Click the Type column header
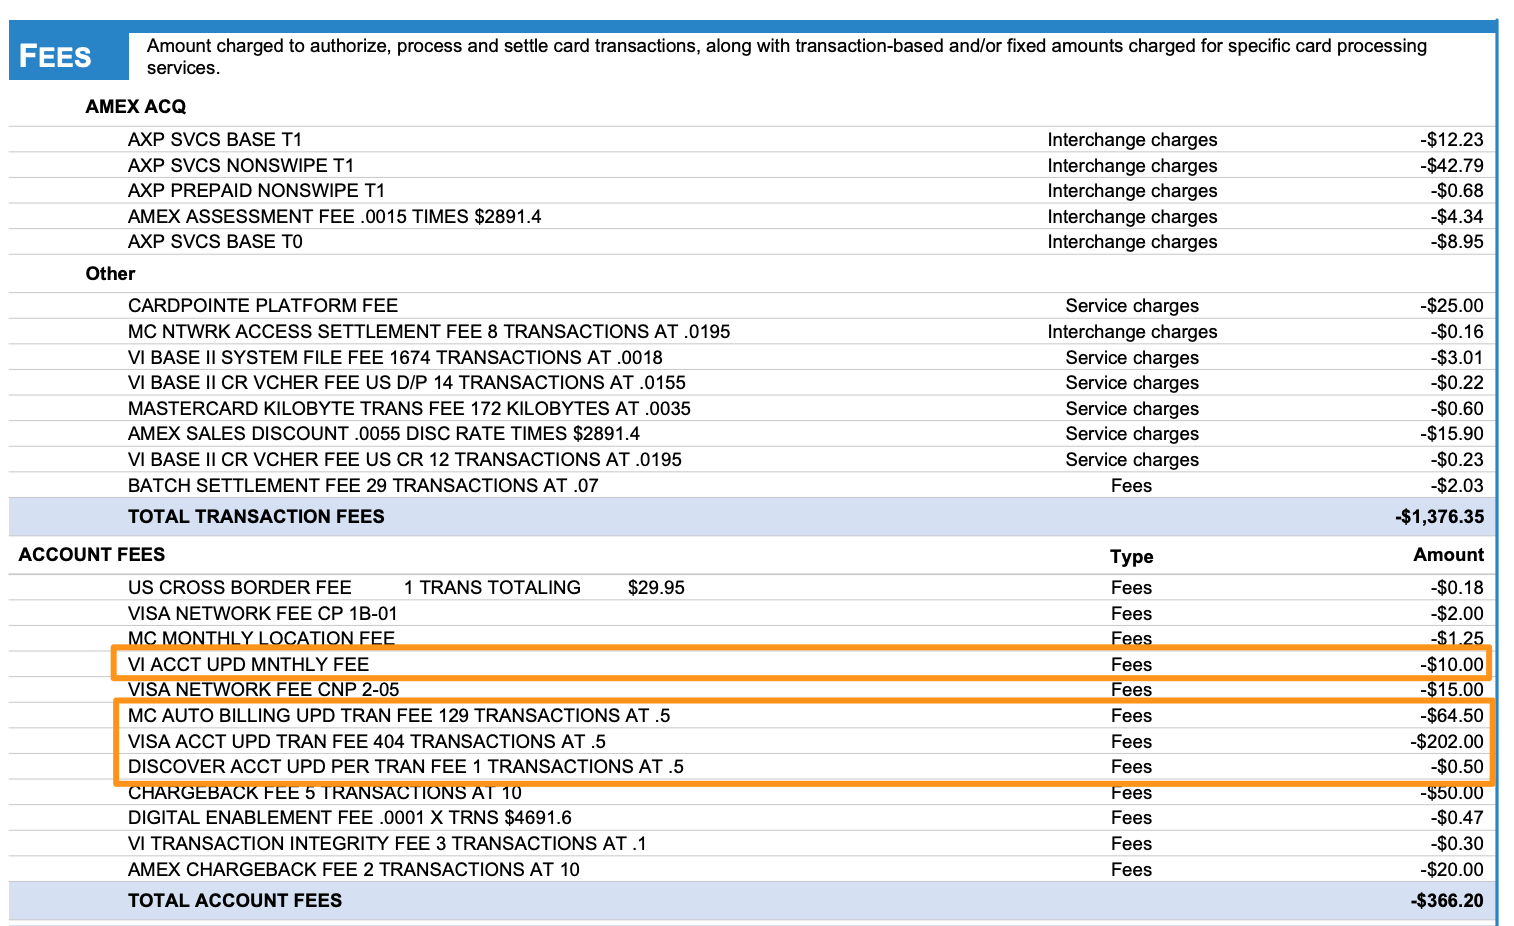This screenshot has width=1514, height=926. click(x=1131, y=557)
